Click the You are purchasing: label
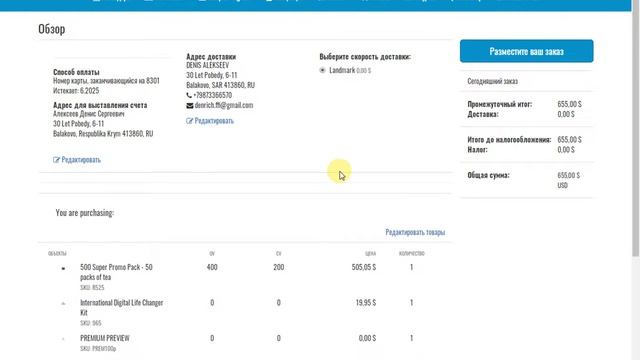This screenshot has width=640, height=360. (x=84, y=213)
